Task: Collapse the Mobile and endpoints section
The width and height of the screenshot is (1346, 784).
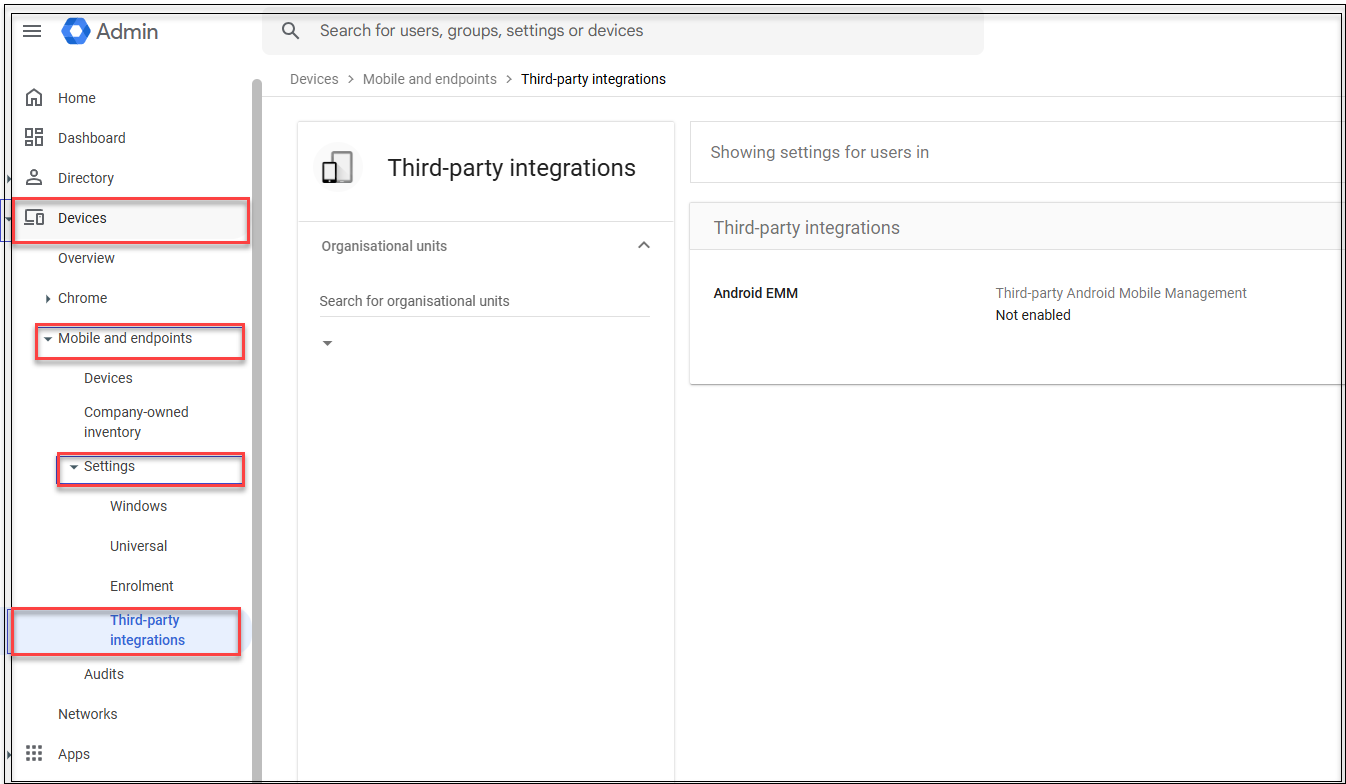Action: (x=48, y=339)
